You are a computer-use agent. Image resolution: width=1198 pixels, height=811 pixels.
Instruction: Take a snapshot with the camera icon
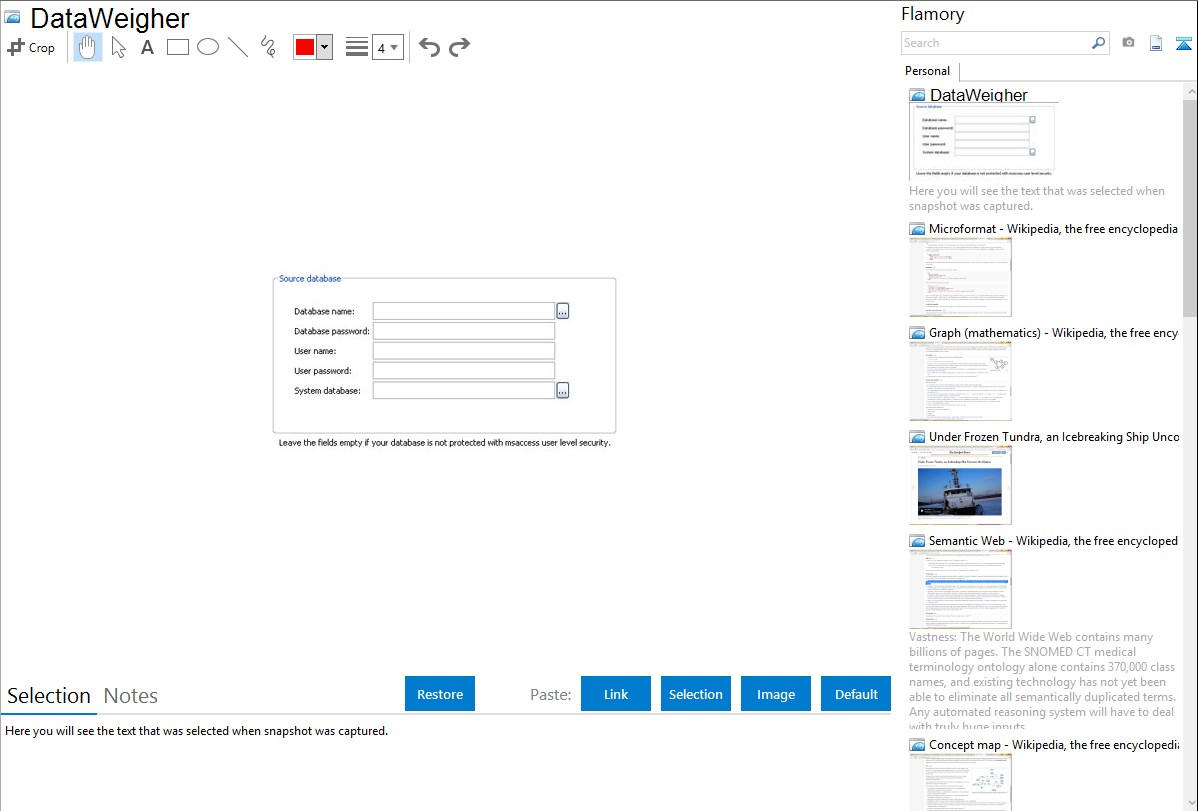1128,43
